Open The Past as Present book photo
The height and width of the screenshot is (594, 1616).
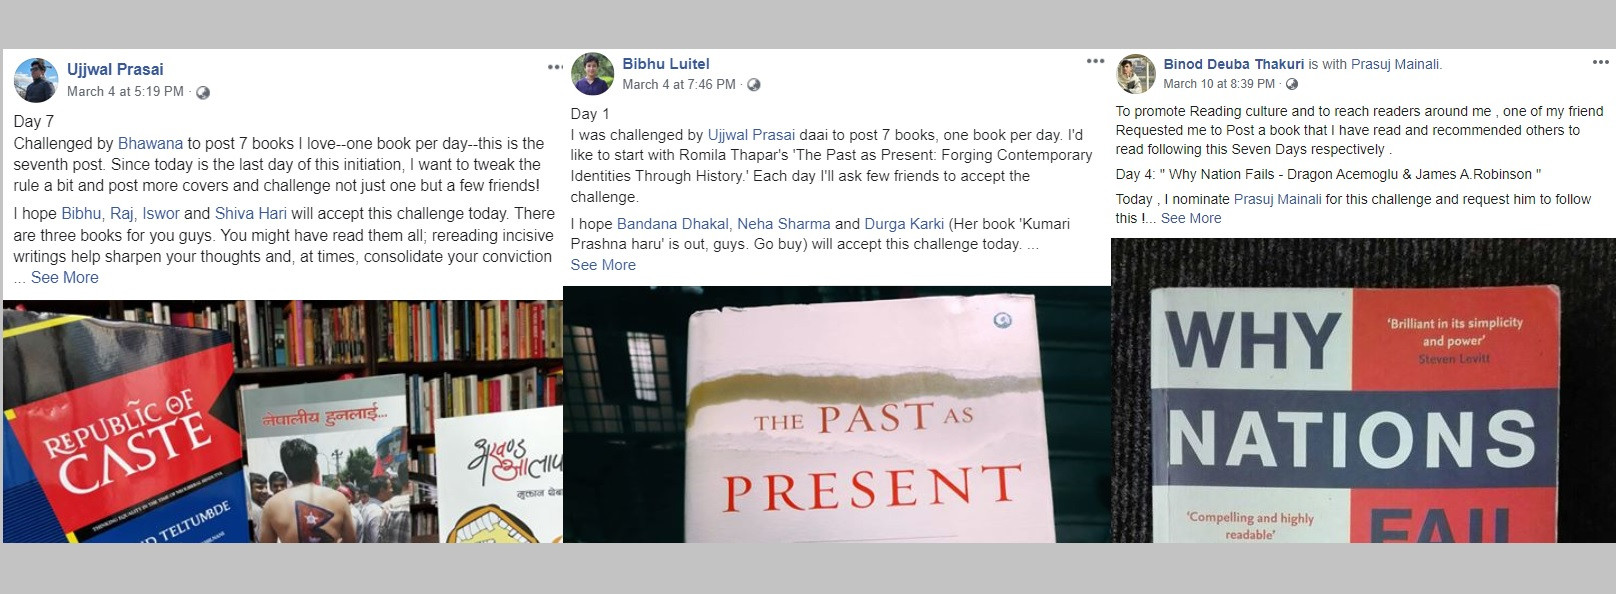pos(837,415)
